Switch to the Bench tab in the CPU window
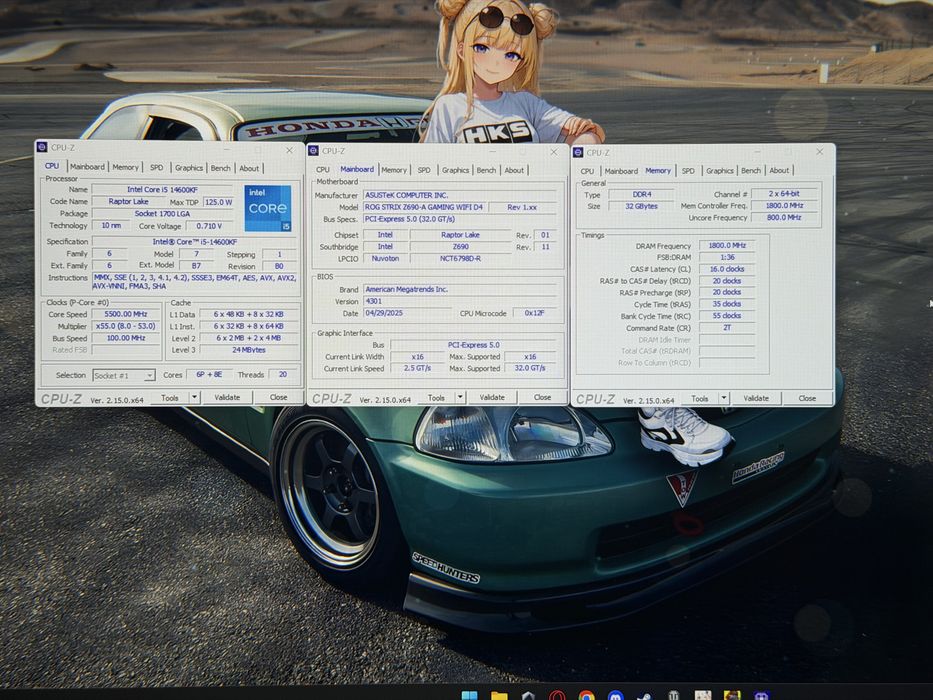Screen dimensions: 933x700 click(x=220, y=168)
